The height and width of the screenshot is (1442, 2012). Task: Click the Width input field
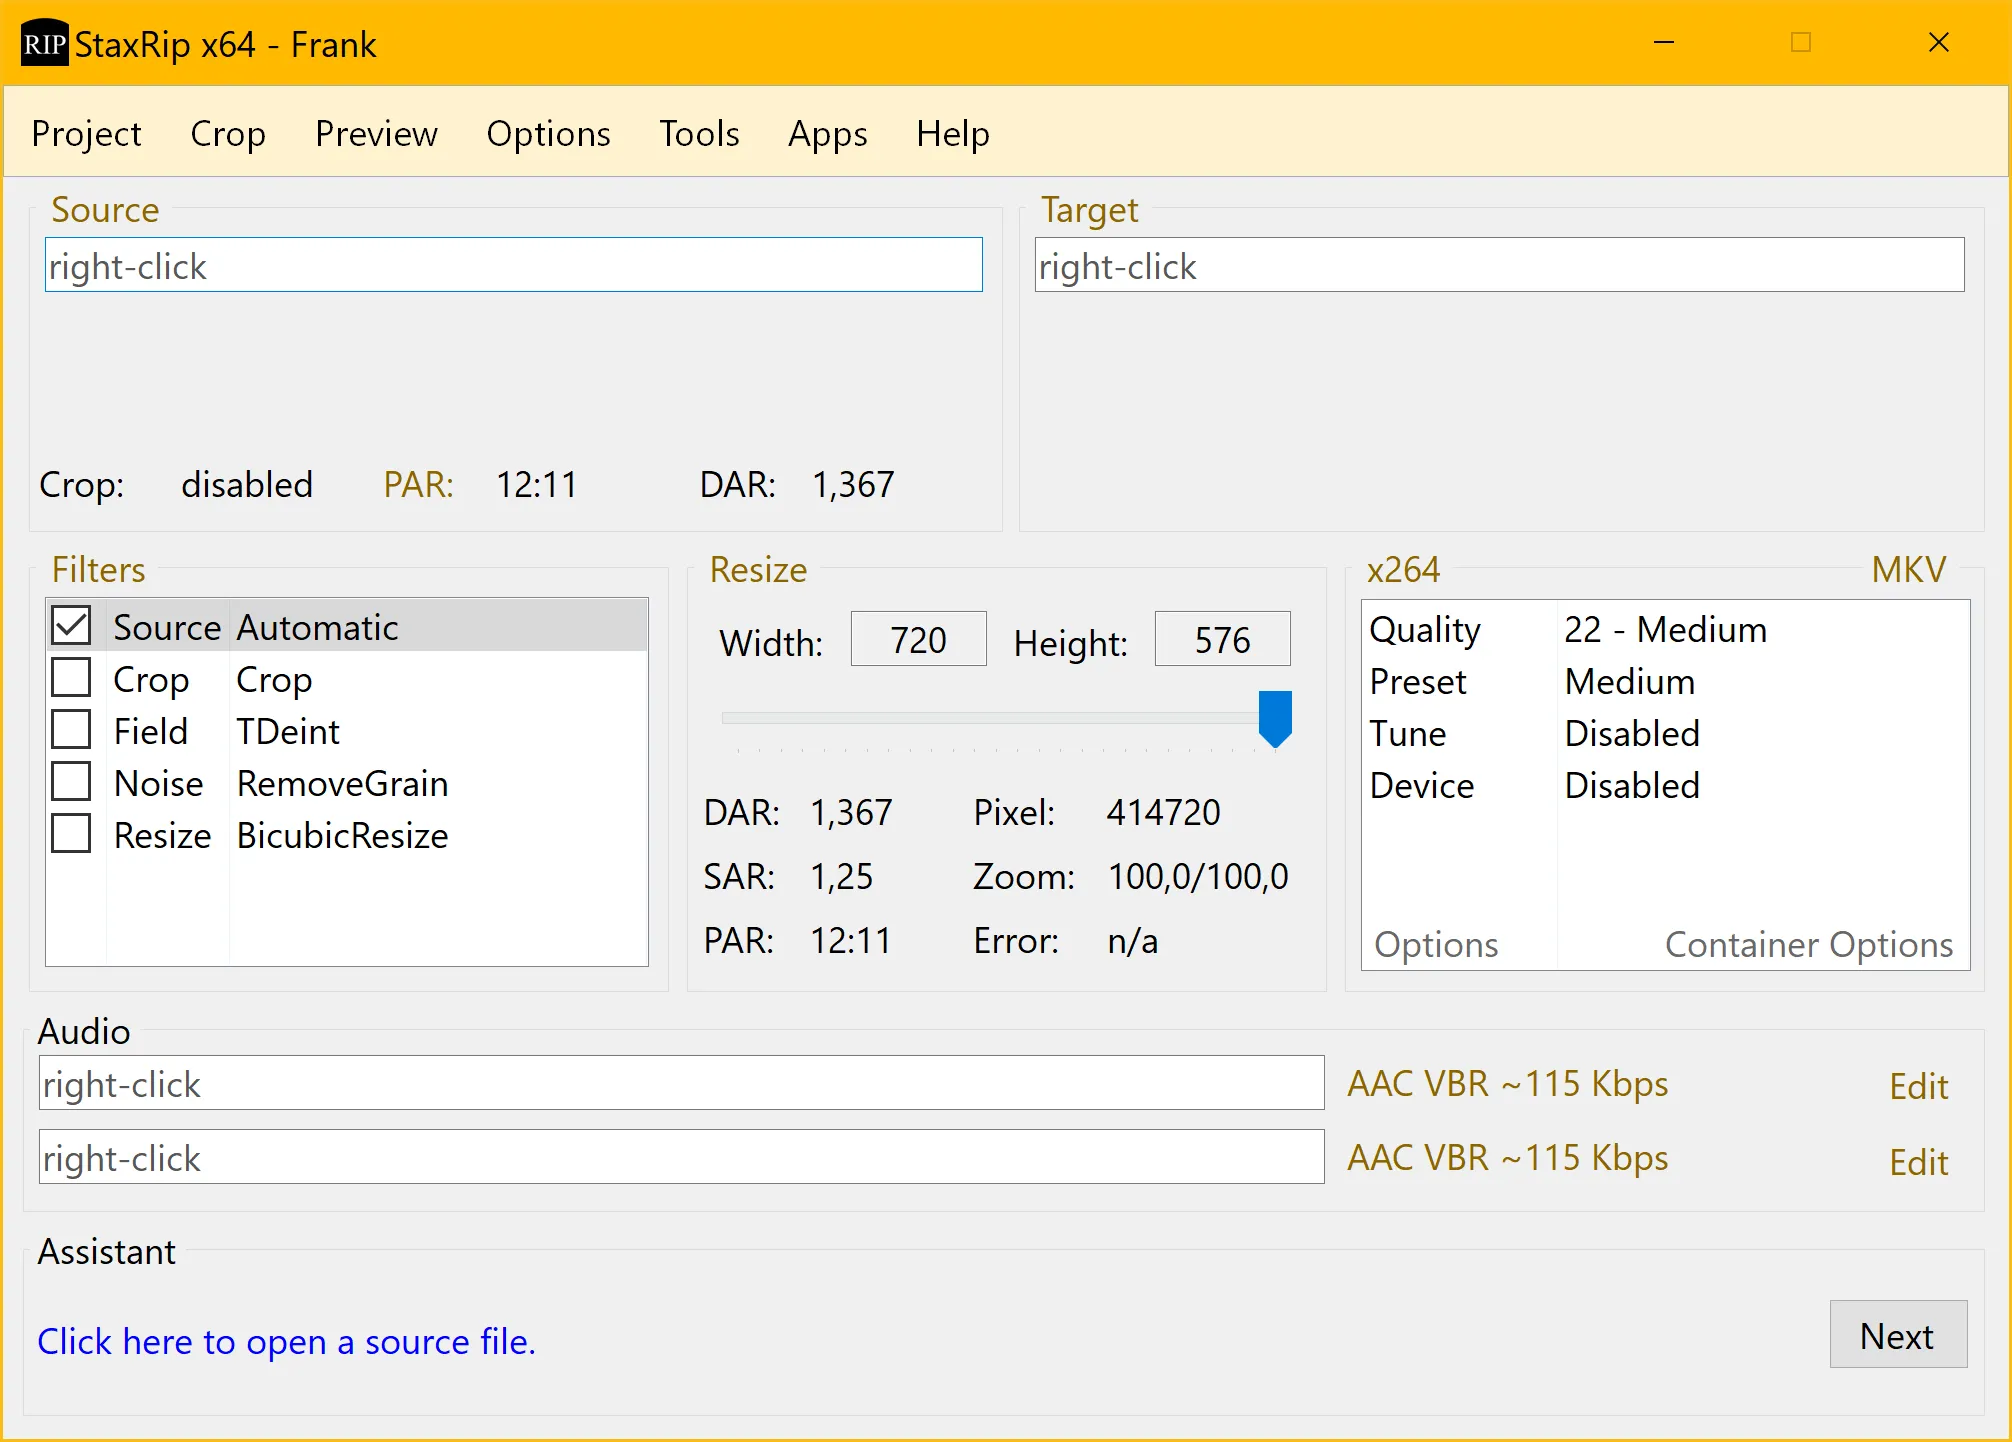(x=917, y=639)
